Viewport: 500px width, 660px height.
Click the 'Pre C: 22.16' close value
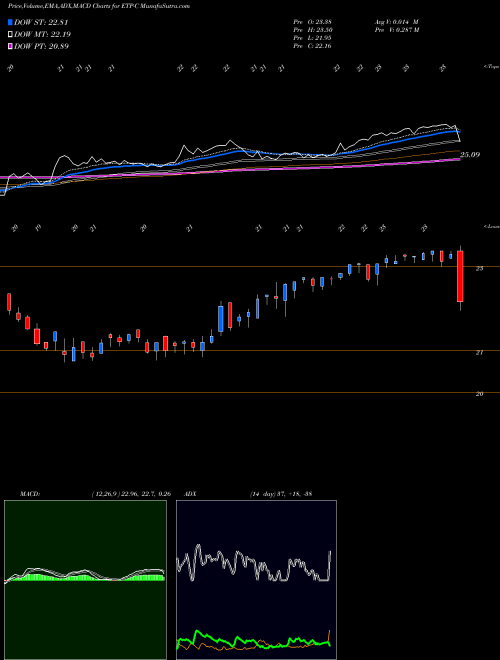pos(313,46)
